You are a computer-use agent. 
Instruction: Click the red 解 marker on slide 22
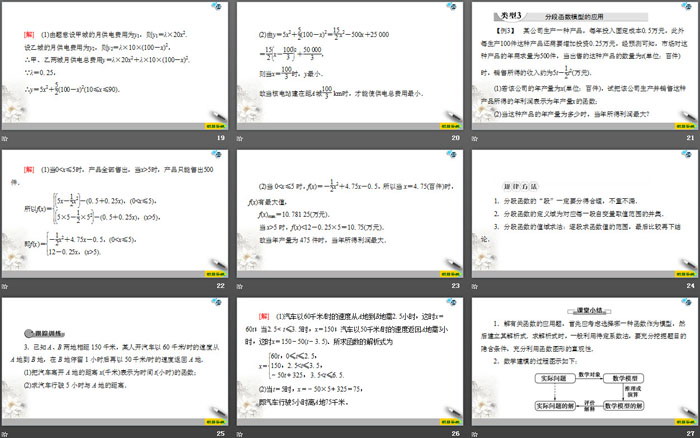pyautogui.click(x=29, y=170)
